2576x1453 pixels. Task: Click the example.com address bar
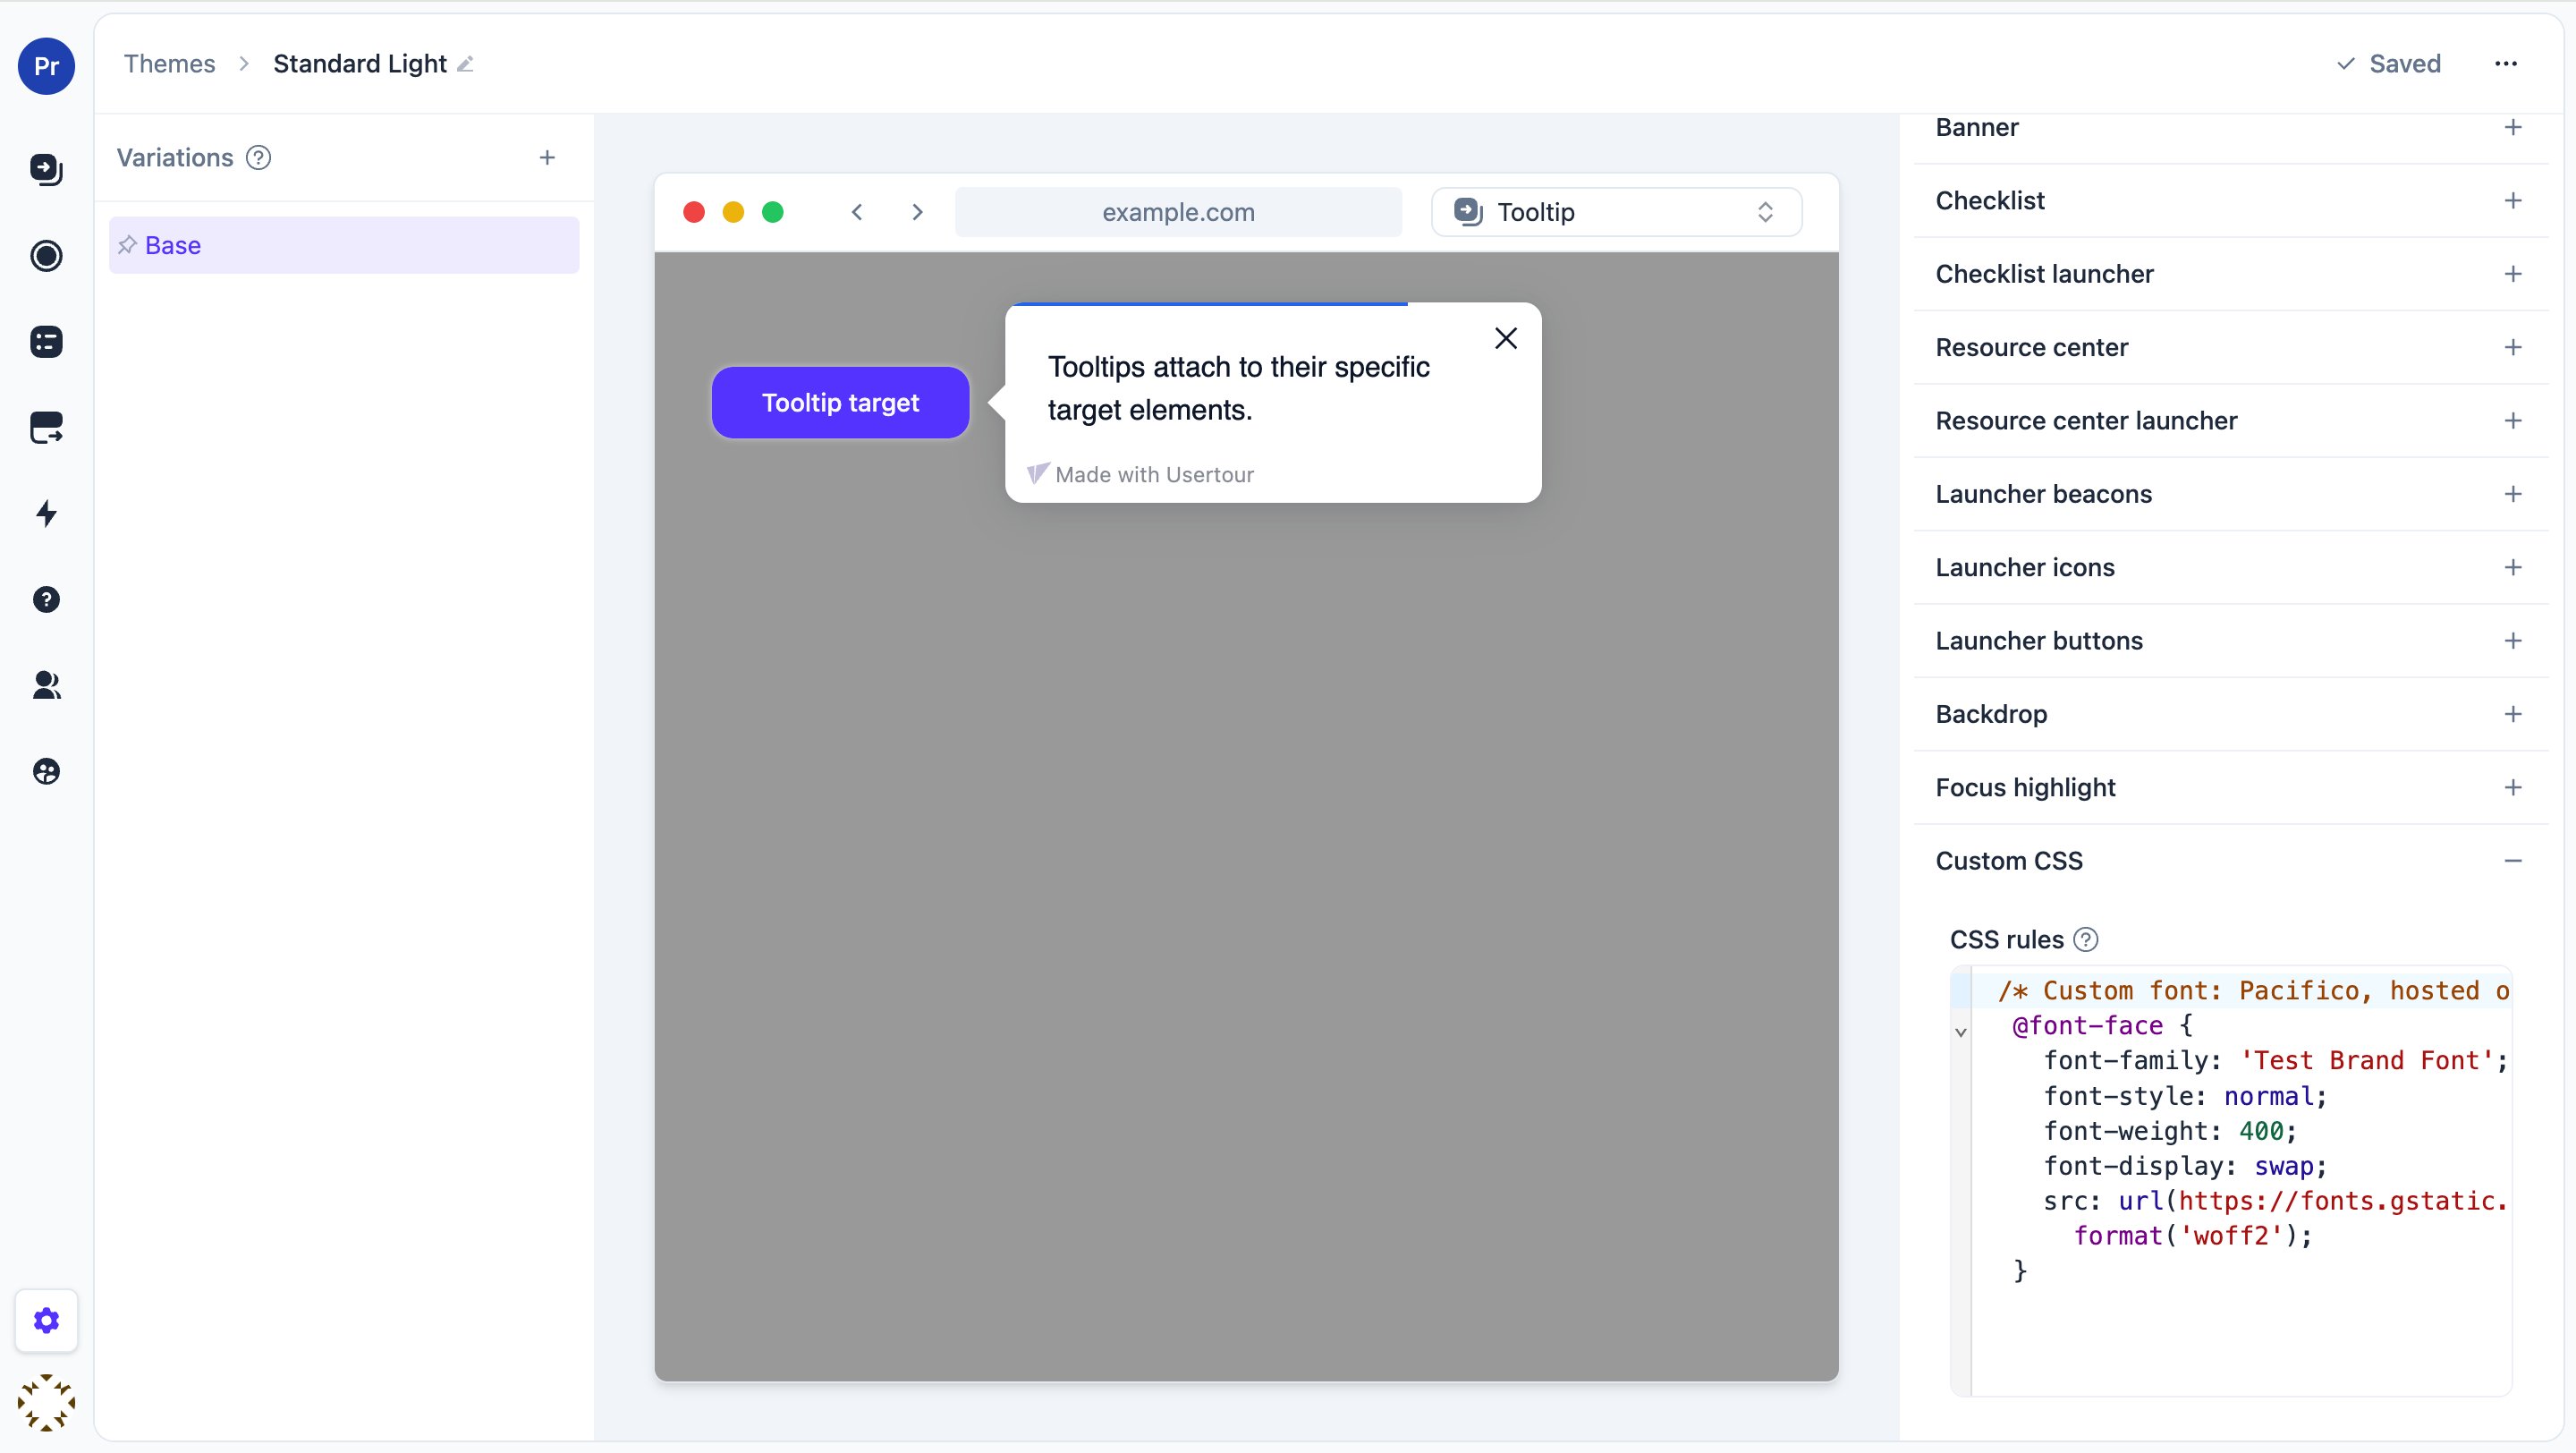[x=1178, y=212]
